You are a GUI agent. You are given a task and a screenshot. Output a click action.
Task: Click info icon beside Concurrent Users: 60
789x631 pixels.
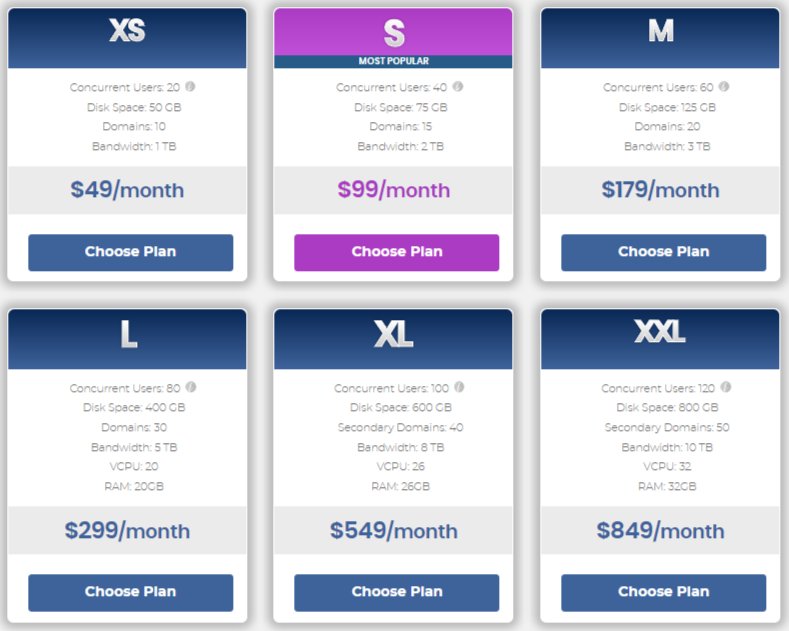(724, 87)
